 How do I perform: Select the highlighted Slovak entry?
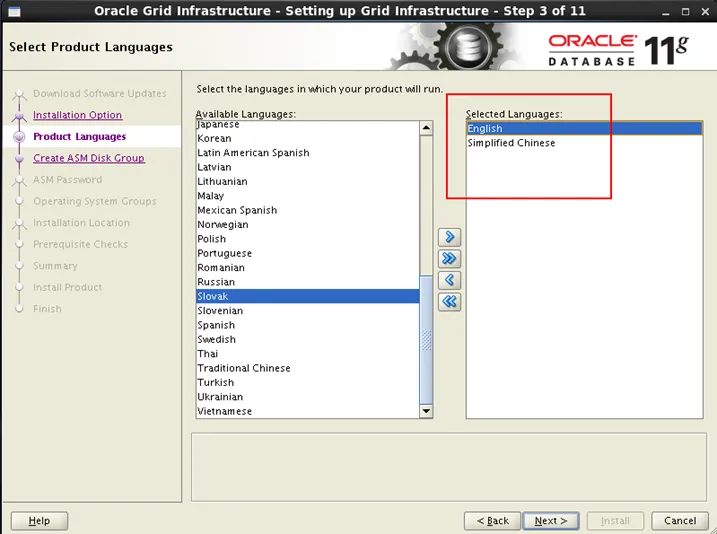point(308,296)
